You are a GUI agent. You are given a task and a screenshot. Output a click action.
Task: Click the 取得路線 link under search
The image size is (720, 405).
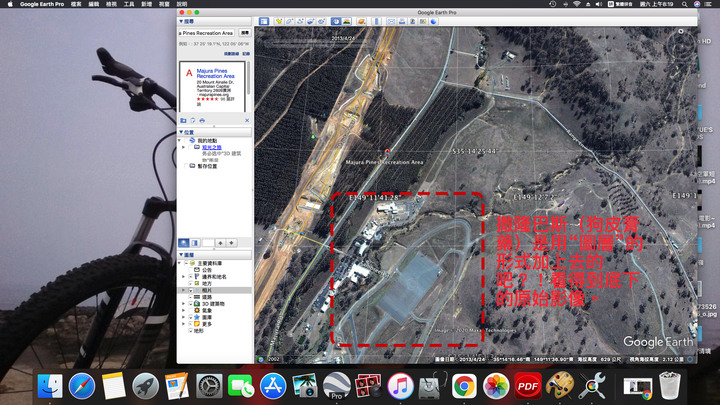click(231, 54)
